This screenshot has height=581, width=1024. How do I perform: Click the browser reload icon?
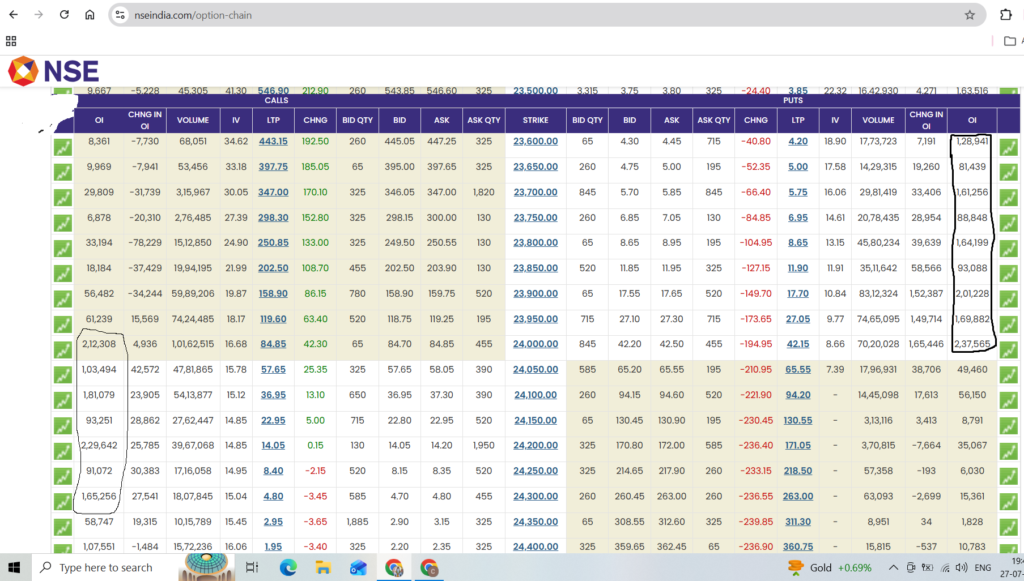pyautogui.click(x=64, y=14)
